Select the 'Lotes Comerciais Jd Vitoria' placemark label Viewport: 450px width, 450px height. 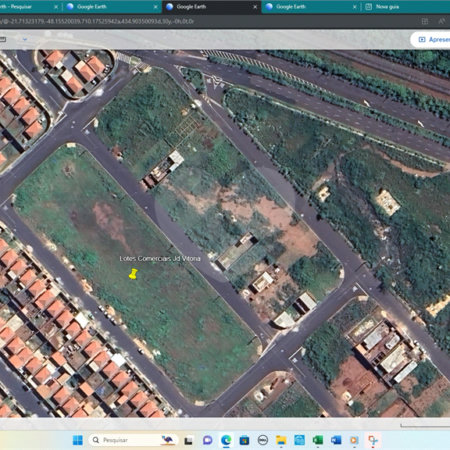(160, 258)
